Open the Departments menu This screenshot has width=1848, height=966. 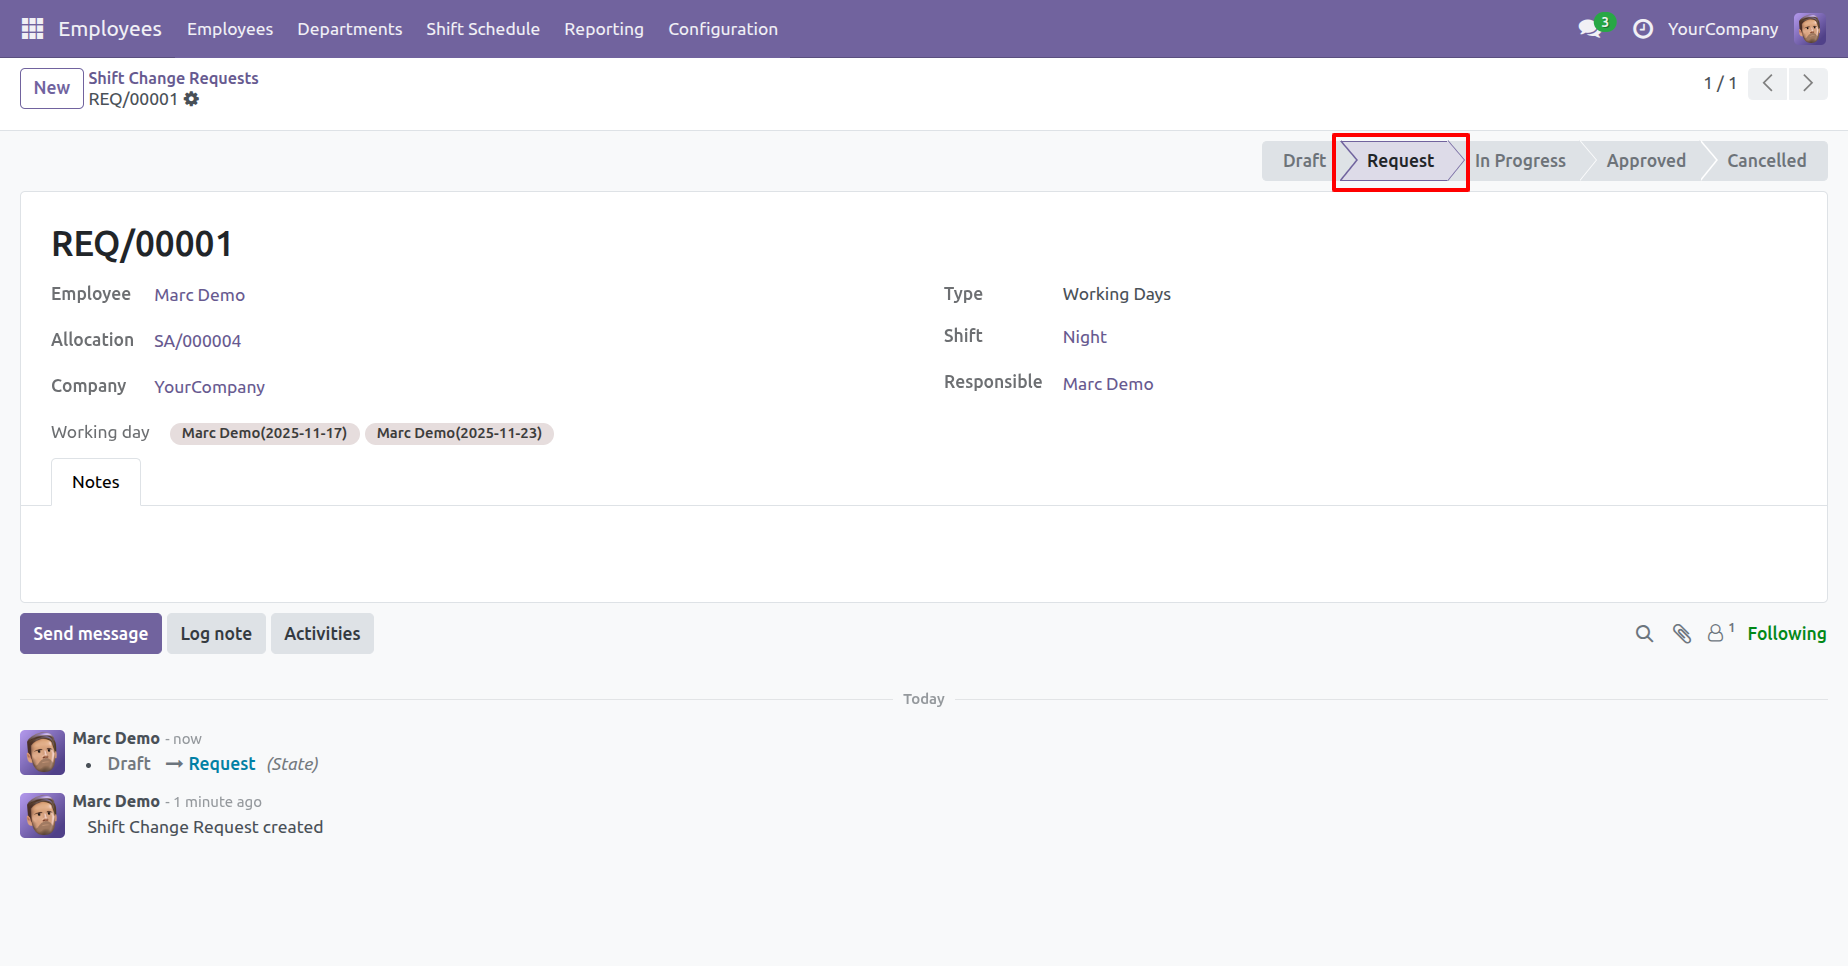click(350, 29)
